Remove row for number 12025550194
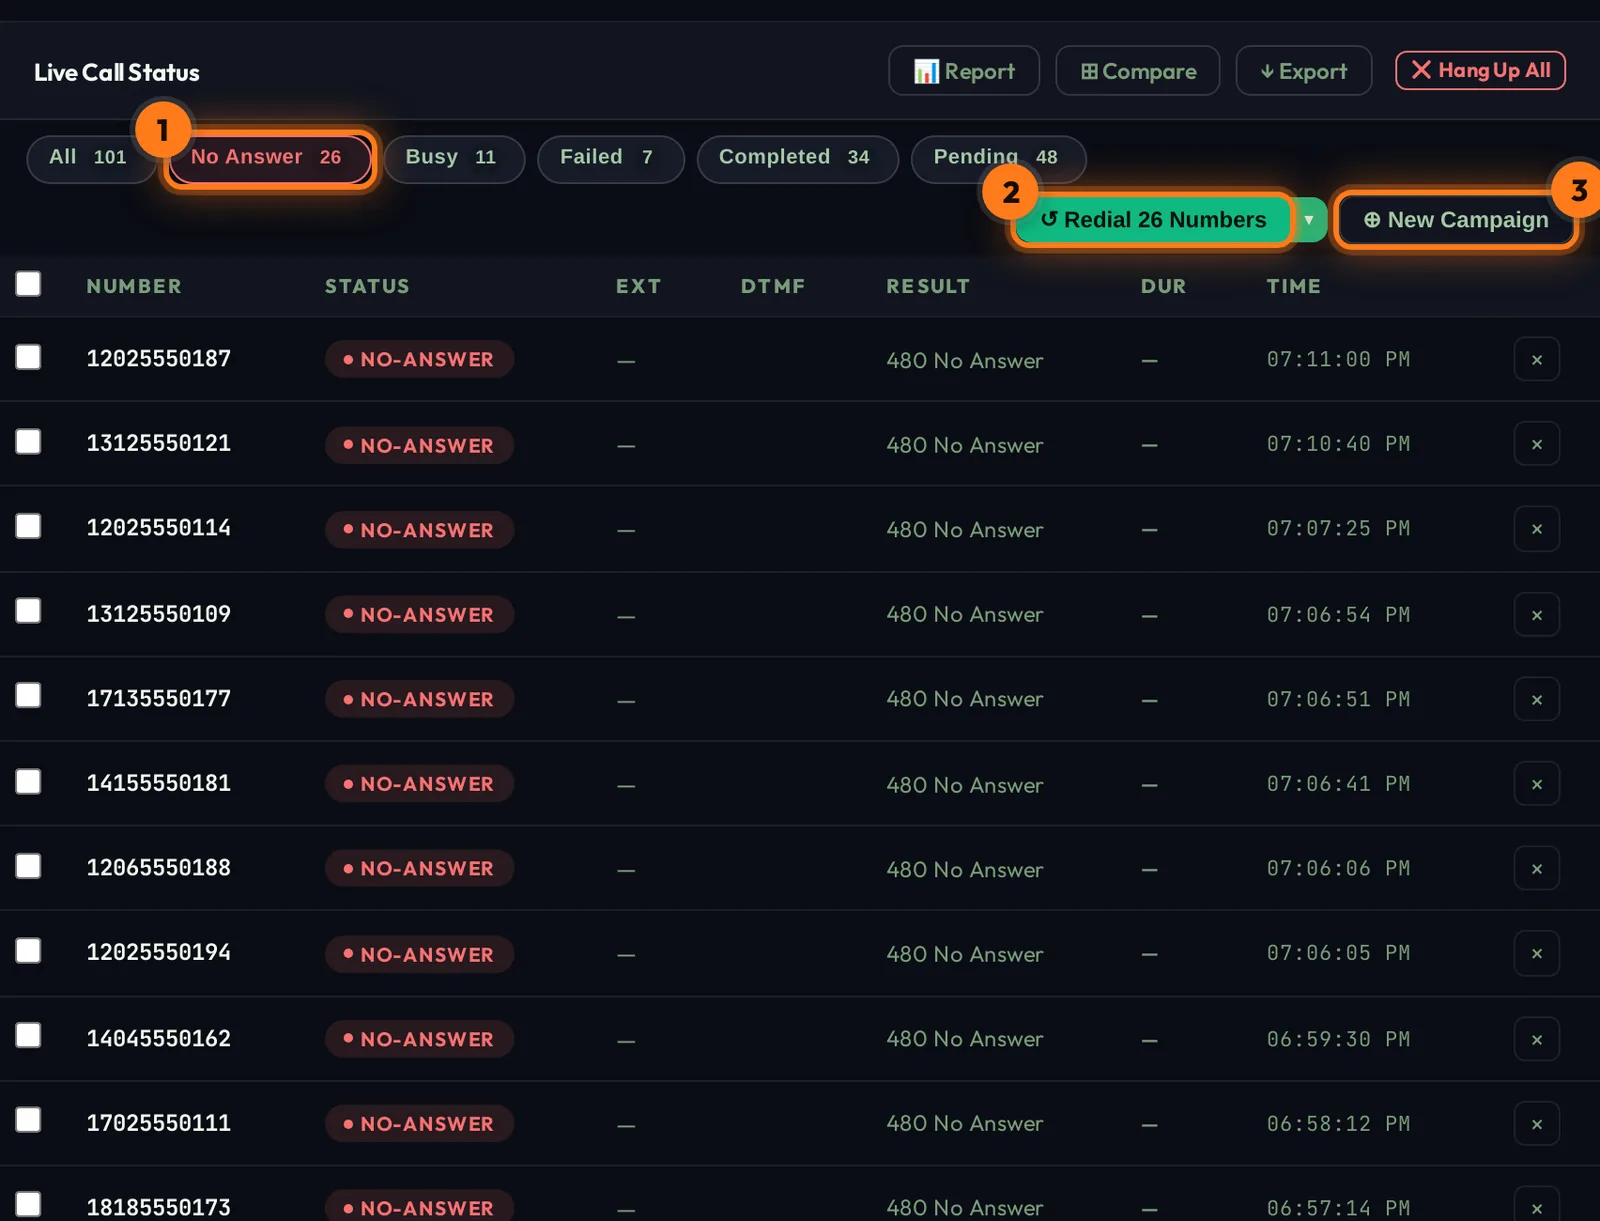Screen dimensions: 1600x1221 point(1537,954)
